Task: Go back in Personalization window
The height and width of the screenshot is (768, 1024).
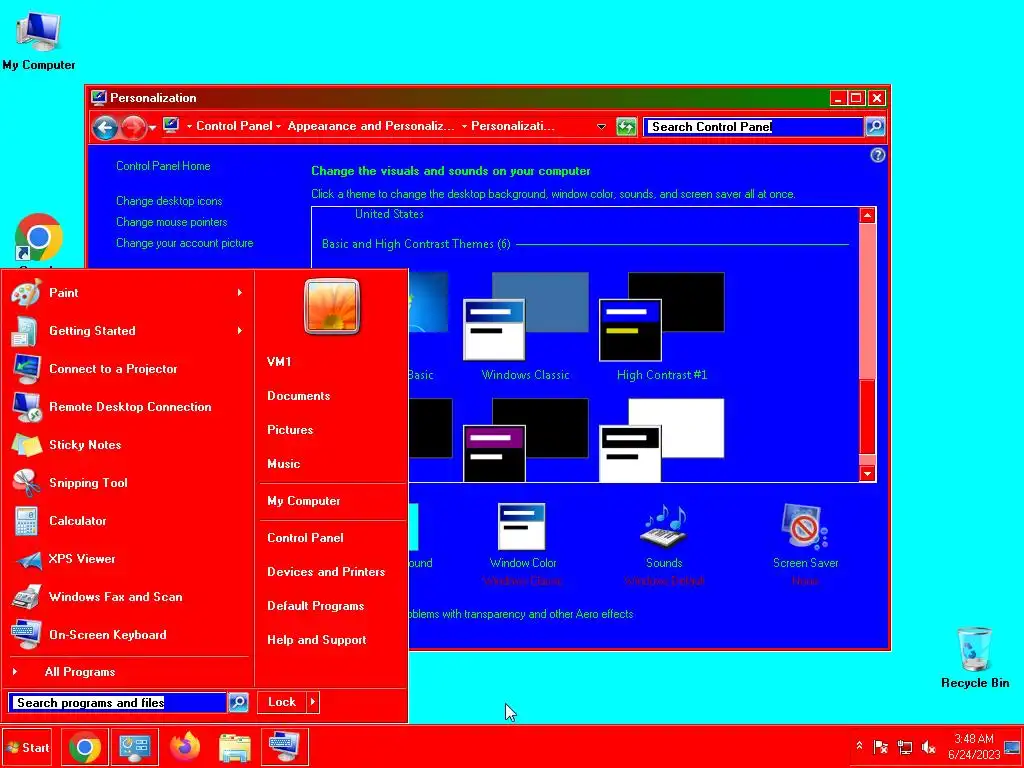Action: click(104, 127)
